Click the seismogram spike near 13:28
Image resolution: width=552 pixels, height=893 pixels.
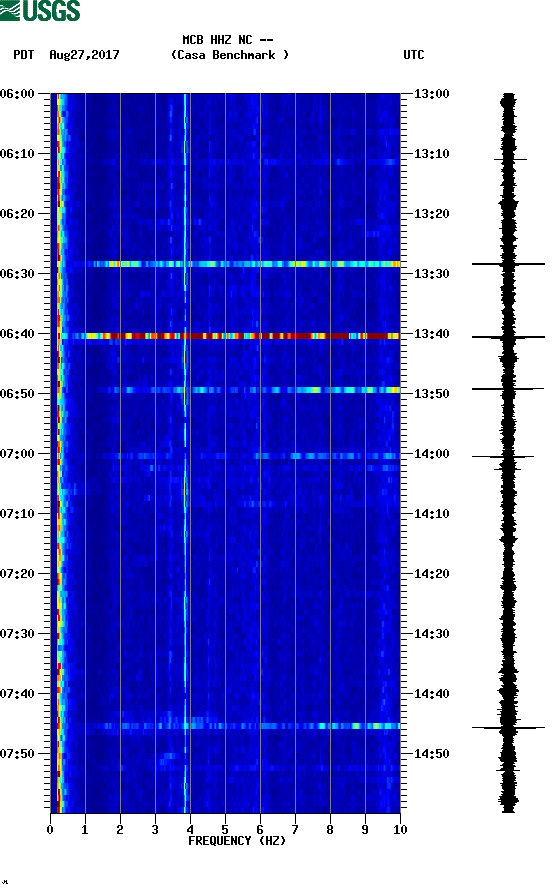click(508, 264)
